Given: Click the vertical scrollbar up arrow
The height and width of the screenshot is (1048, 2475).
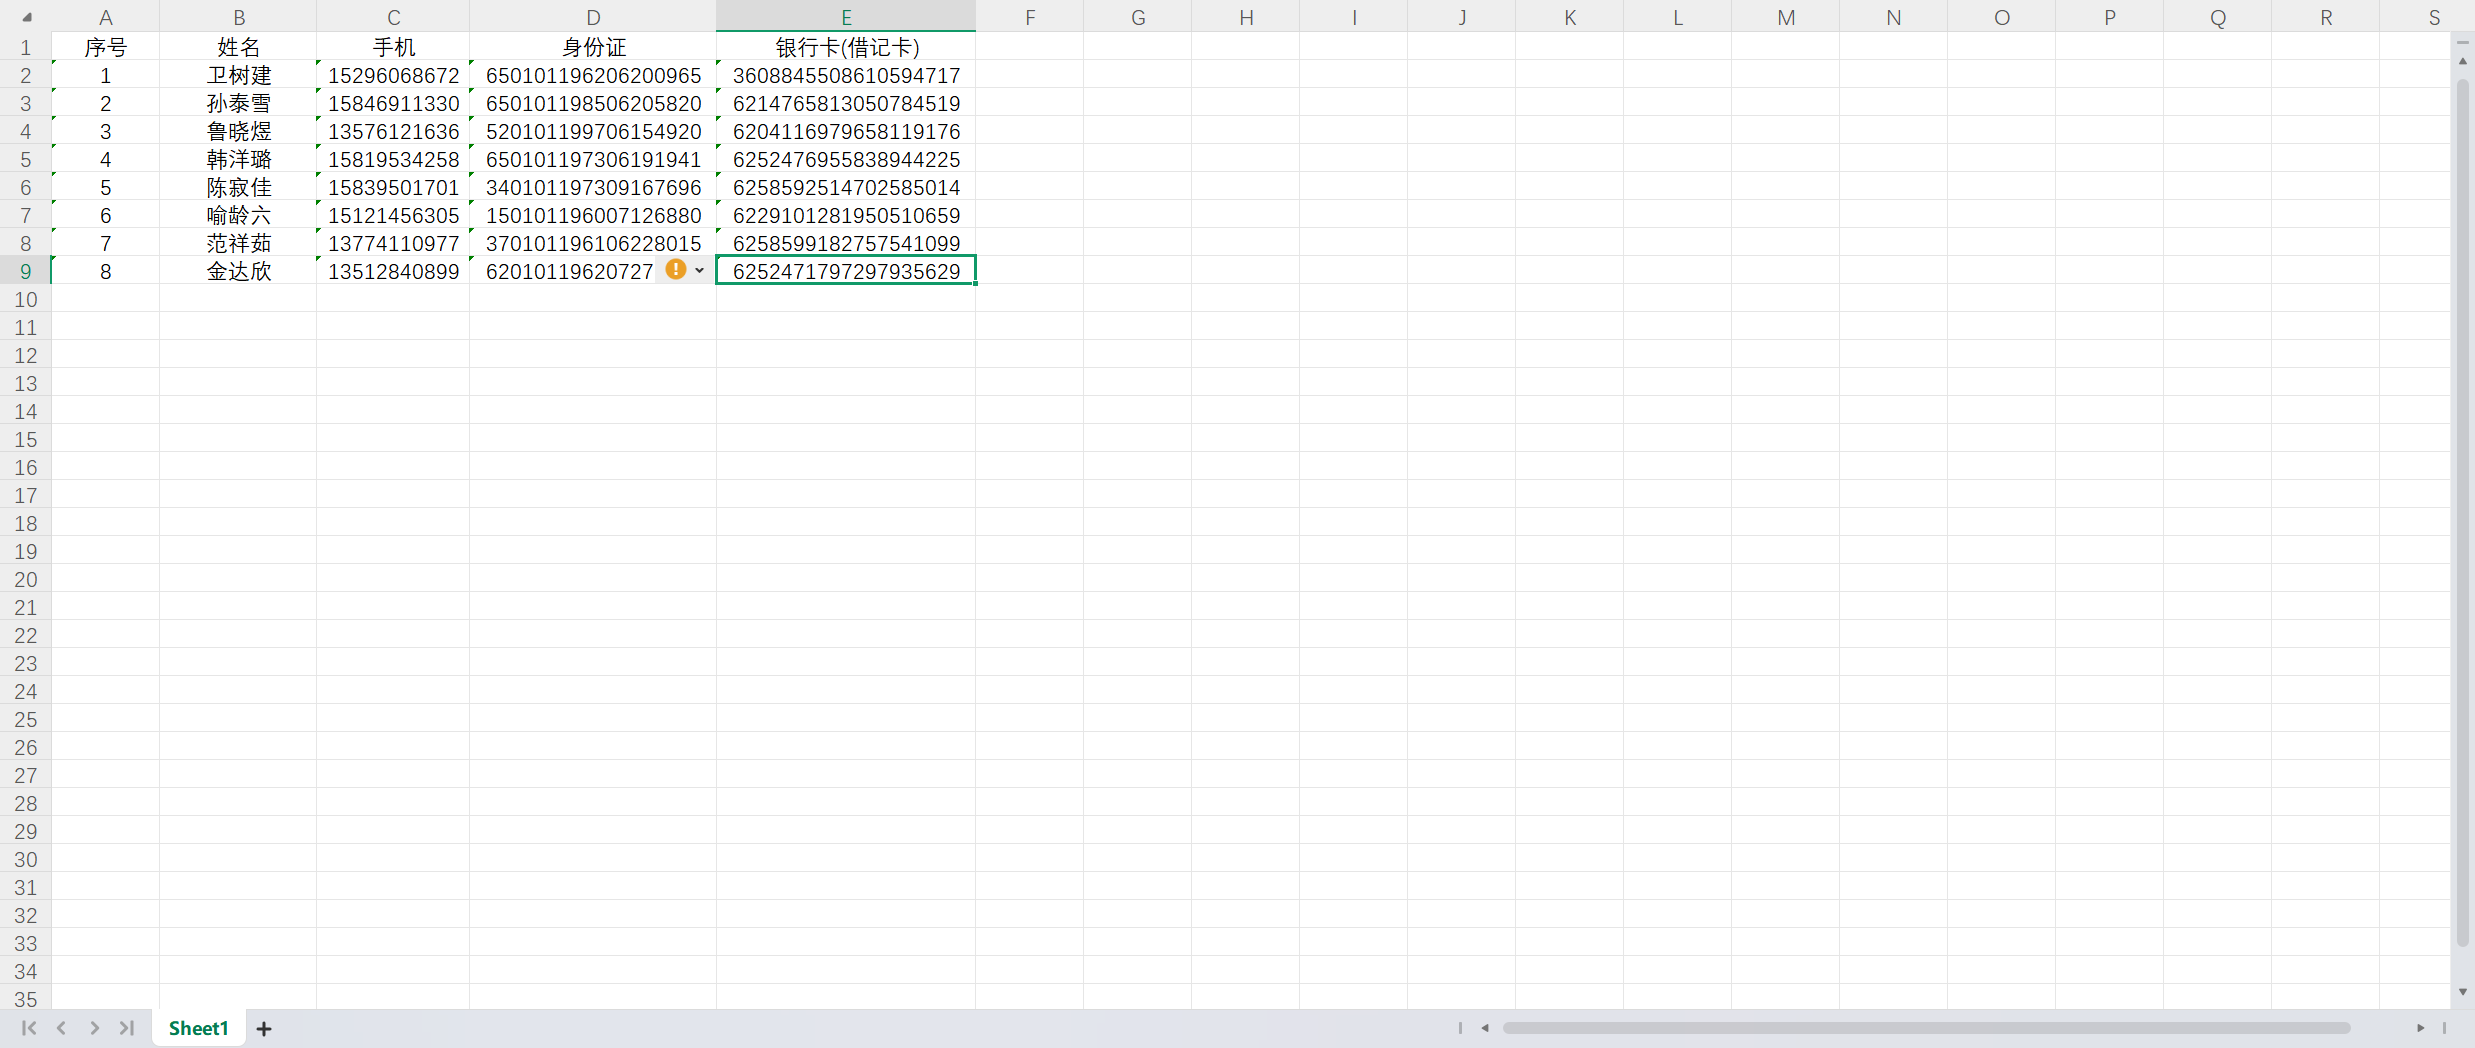Looking at the screenshot, I should 2462,62.
